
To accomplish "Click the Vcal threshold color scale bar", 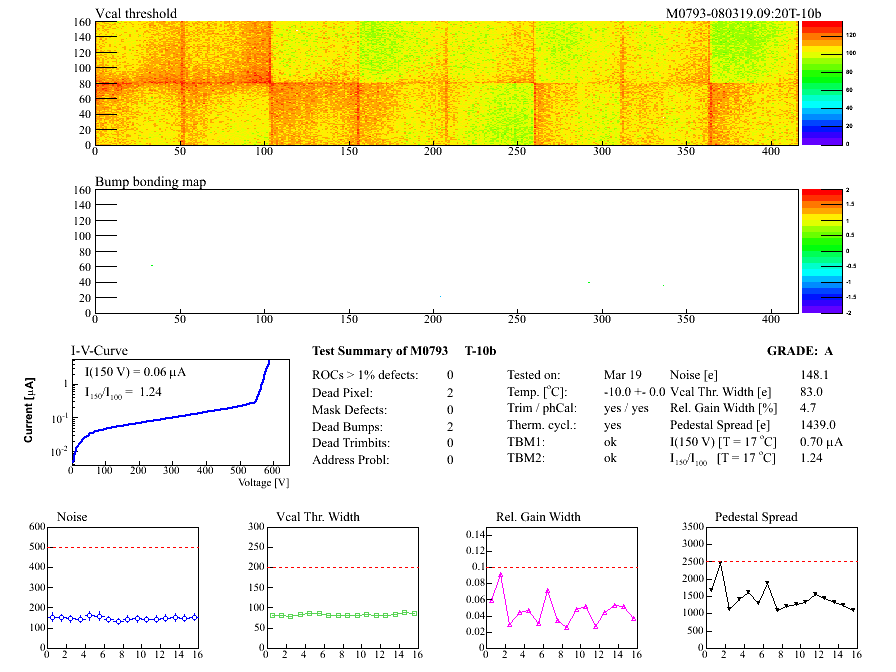I will click(x=812, y=82).
